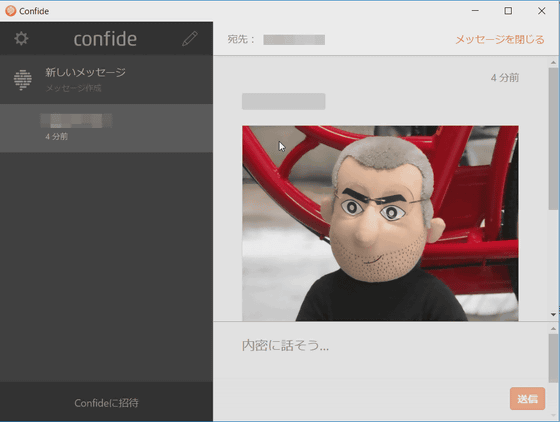Image resolution: width=560 pixels, height=422 pixels.
Task: Click the message pane scrollbar thumb
Action: point(554,139)
